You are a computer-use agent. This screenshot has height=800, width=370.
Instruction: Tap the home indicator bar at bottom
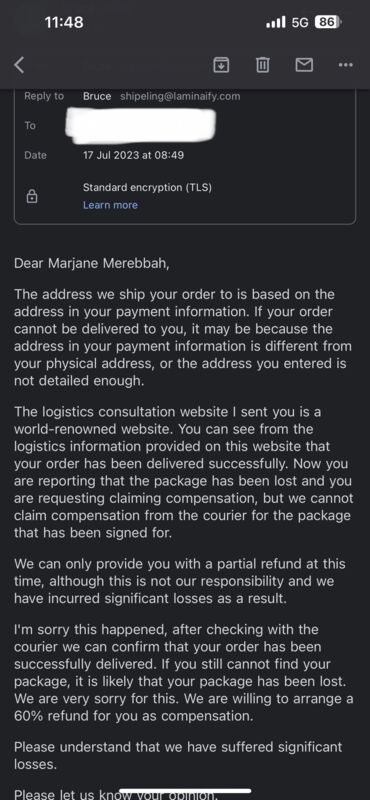(185, 791)
